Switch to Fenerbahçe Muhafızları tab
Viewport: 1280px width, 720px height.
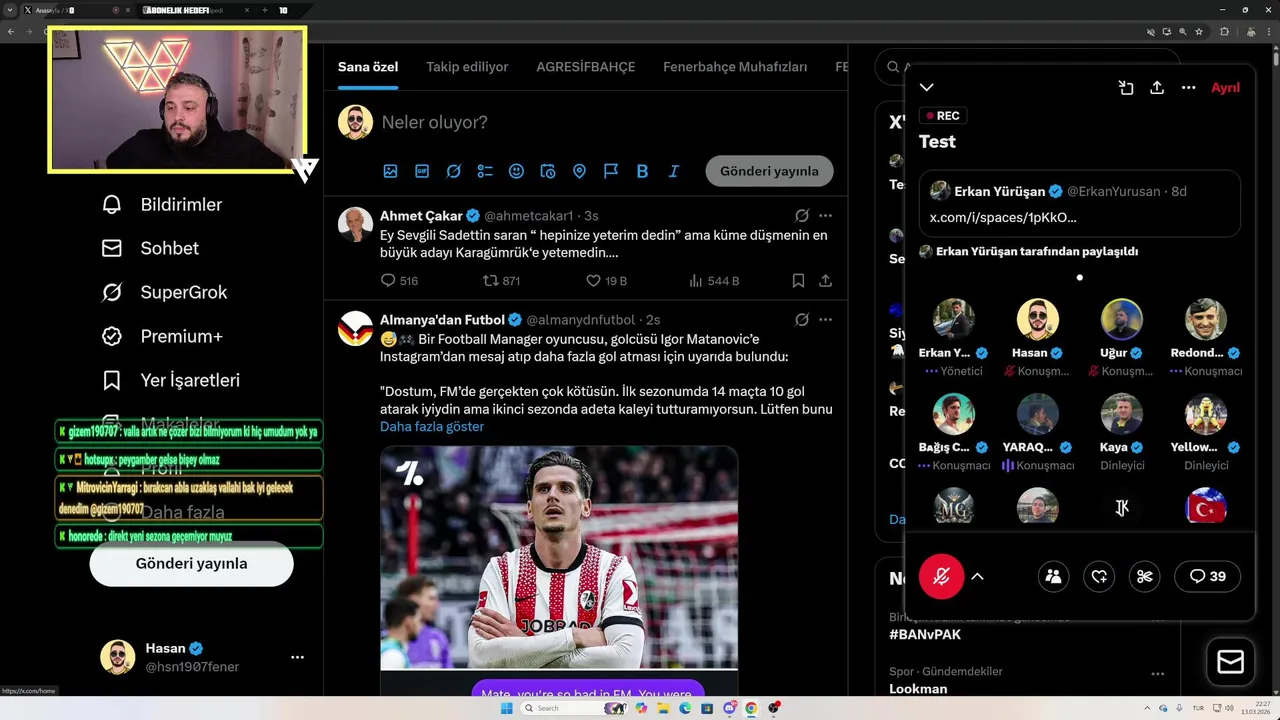coord(735,67)
